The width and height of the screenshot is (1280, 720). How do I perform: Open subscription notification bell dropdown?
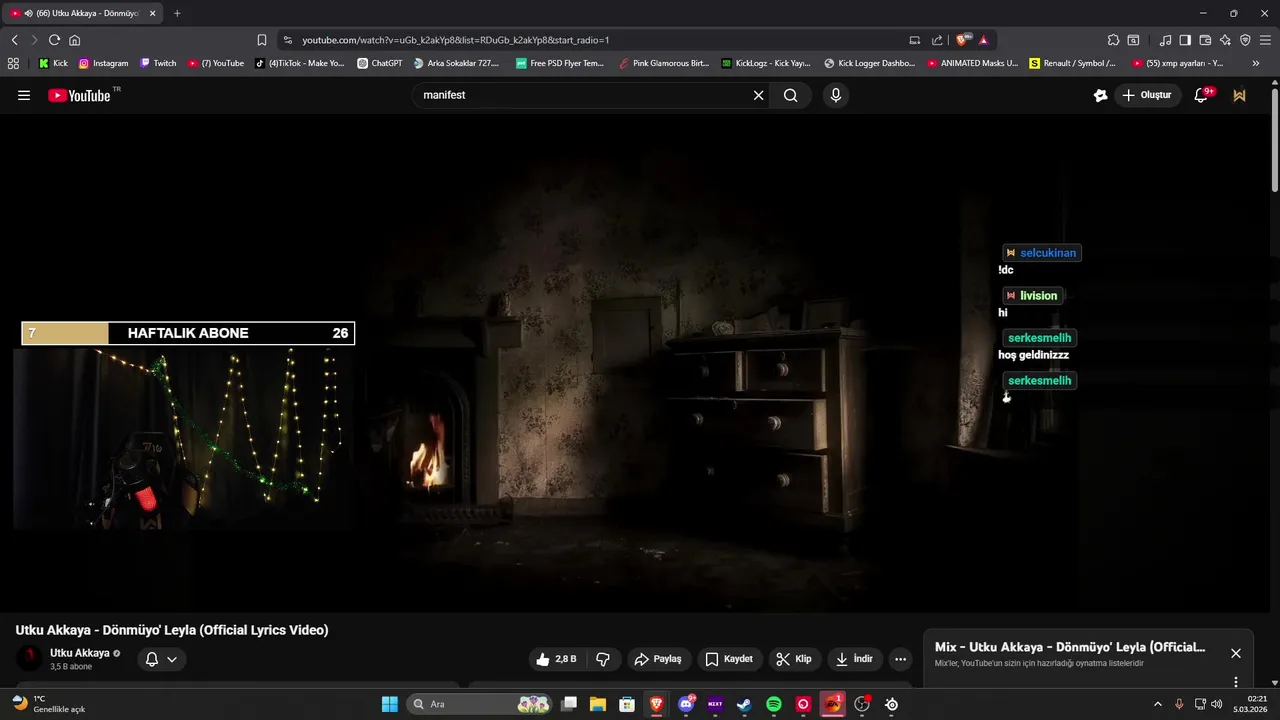click(x=161, y=659)
